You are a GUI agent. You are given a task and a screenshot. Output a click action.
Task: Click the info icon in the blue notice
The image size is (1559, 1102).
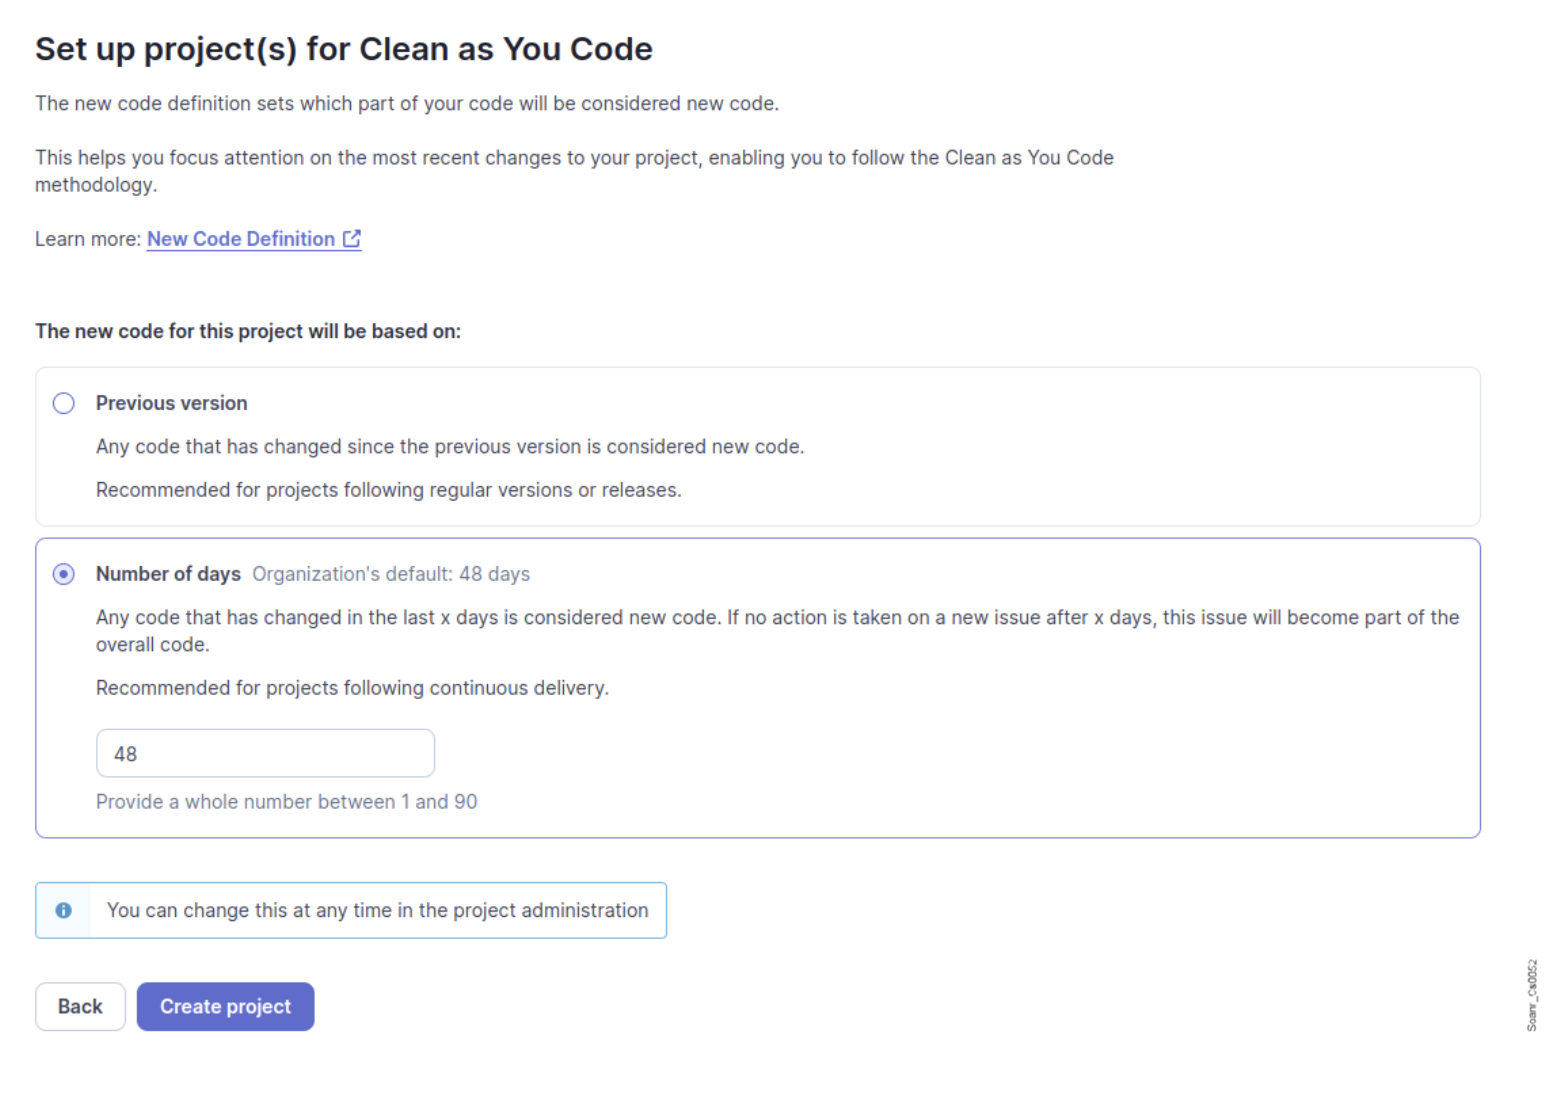coord(63,910)
